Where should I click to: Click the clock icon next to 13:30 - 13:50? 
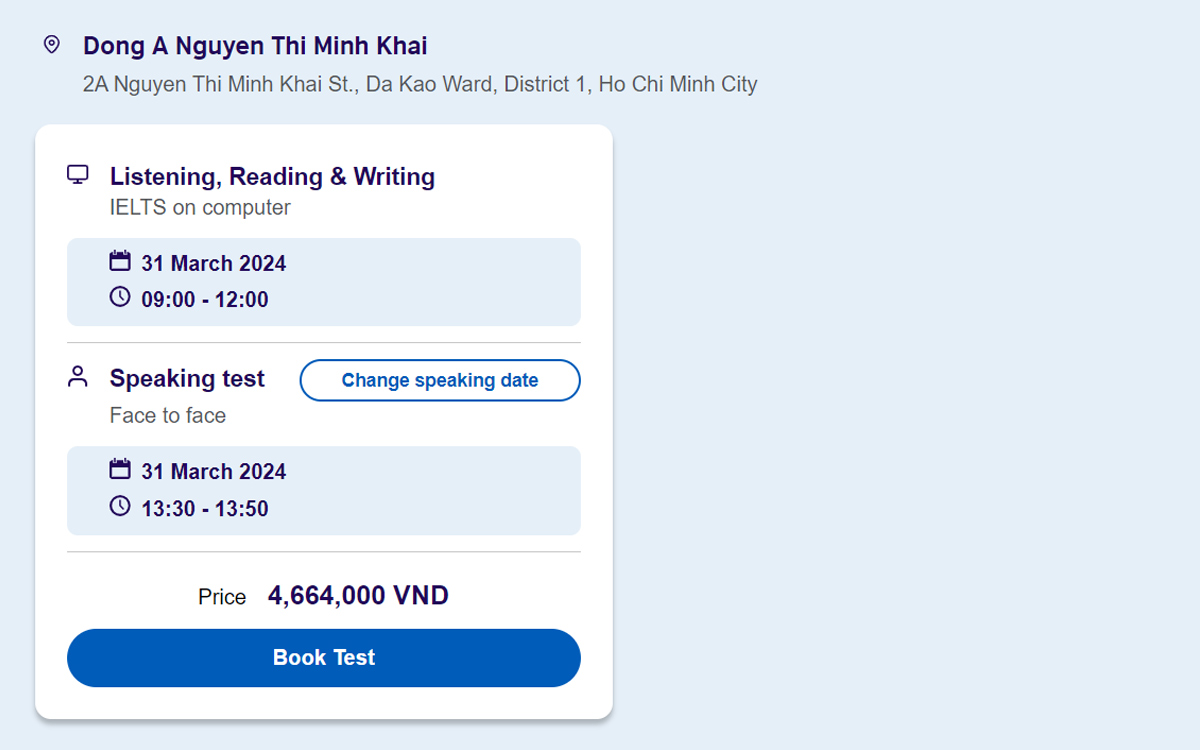point(120,506)
